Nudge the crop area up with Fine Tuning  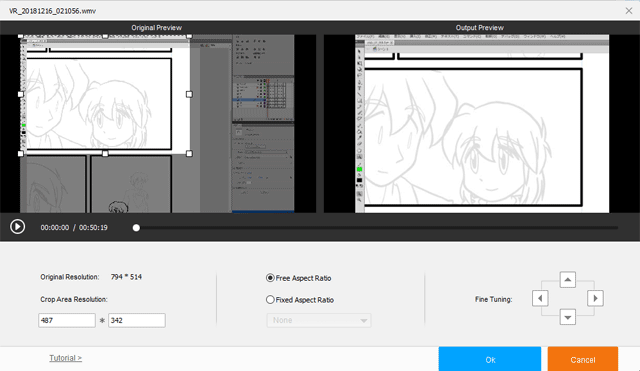(567, 280)
